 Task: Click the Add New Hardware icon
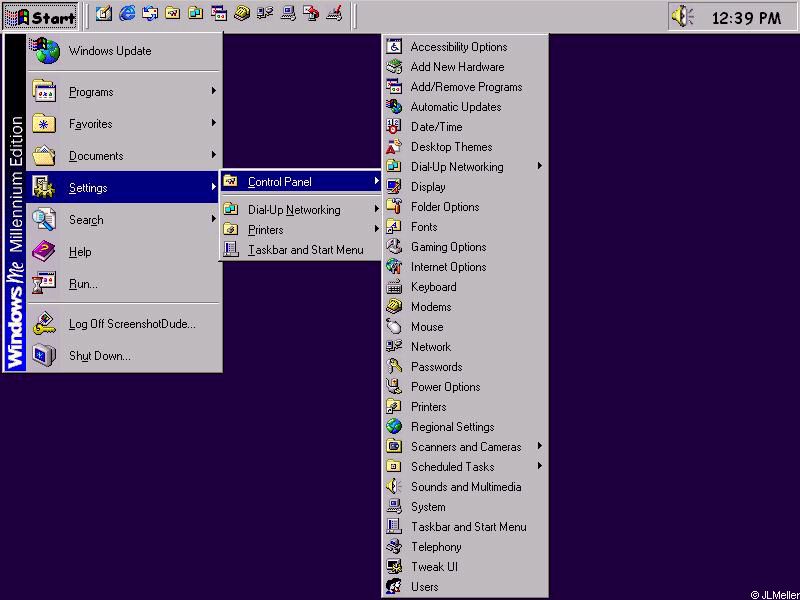(x=394, y=66)
